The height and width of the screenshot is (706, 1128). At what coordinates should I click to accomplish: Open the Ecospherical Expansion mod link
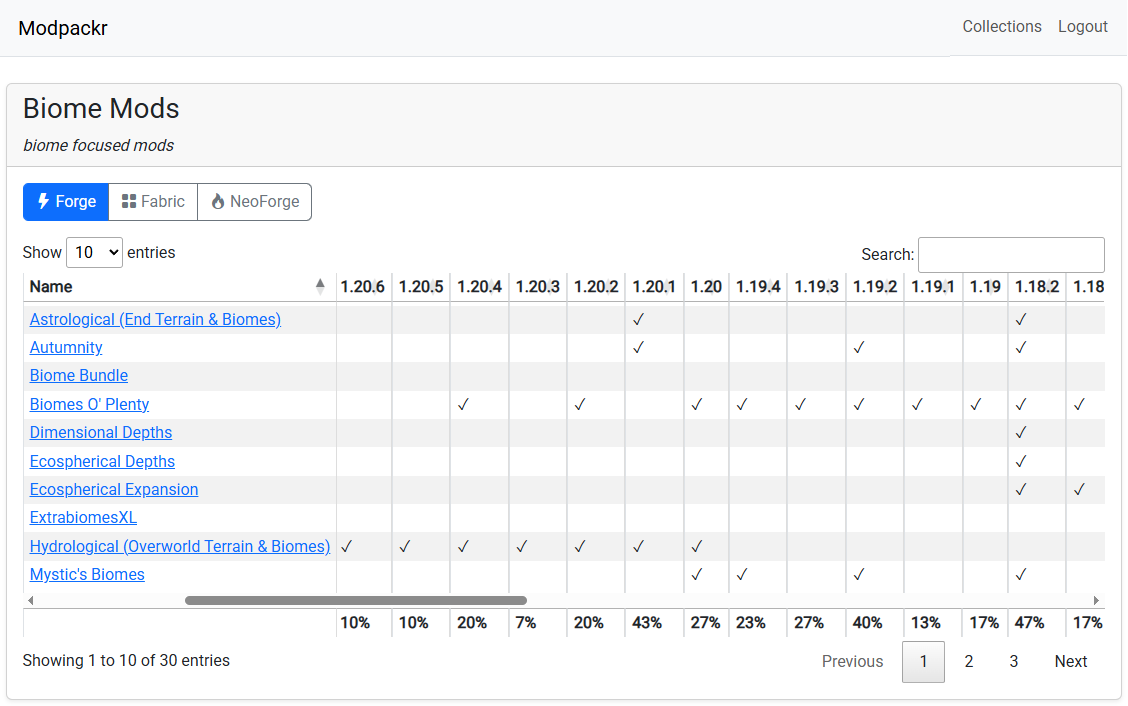point(113,489)
